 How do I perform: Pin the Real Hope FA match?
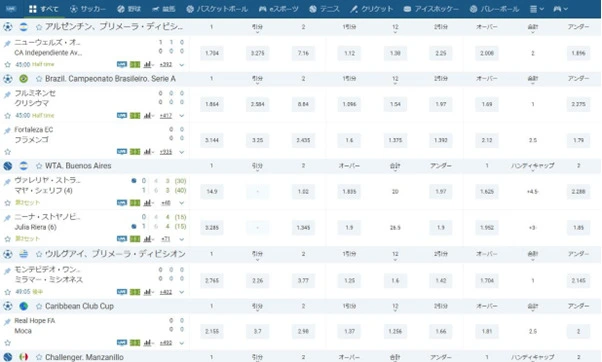[x=7, y=322]
